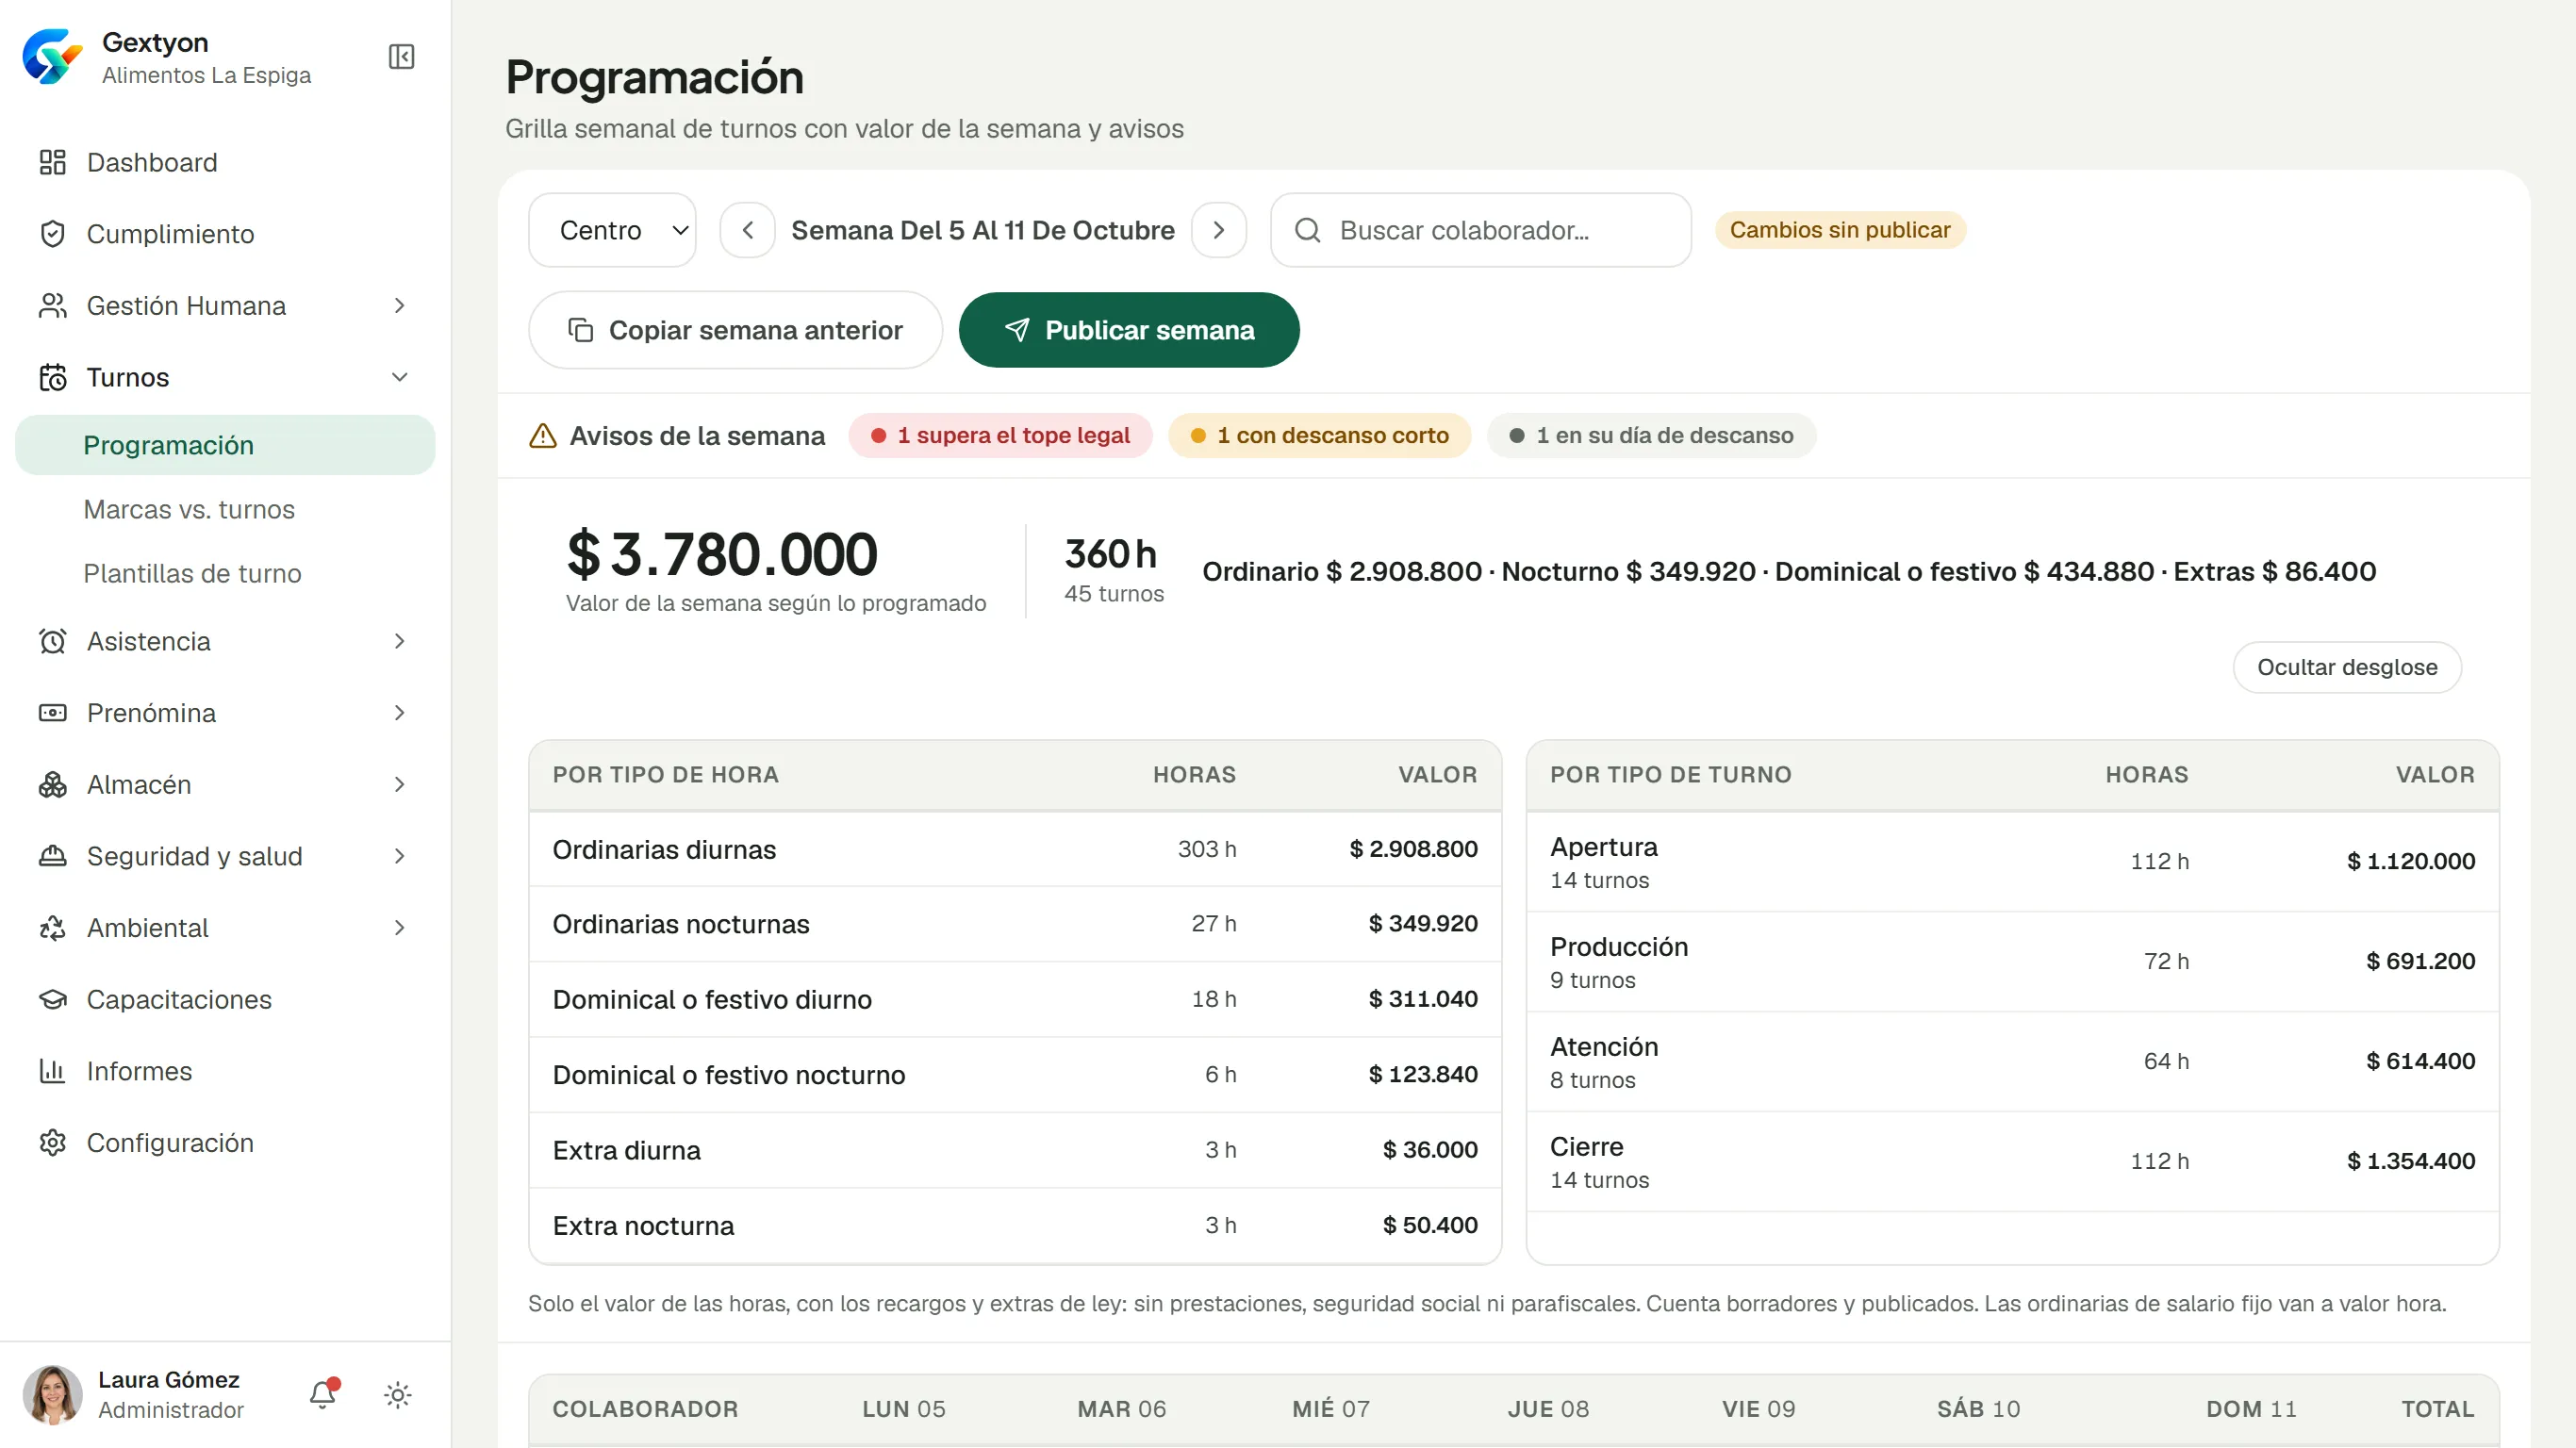The image size is (2576, 1448).
Task: Click the Gestión Humana people icon
Action: [52, 306]
